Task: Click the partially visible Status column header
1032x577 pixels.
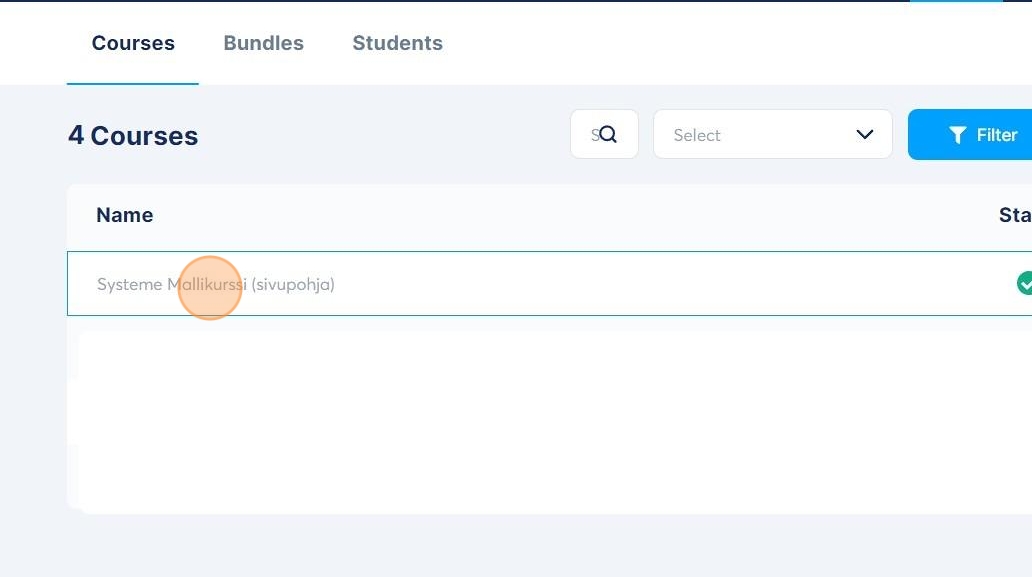Action: point(1014,215)
